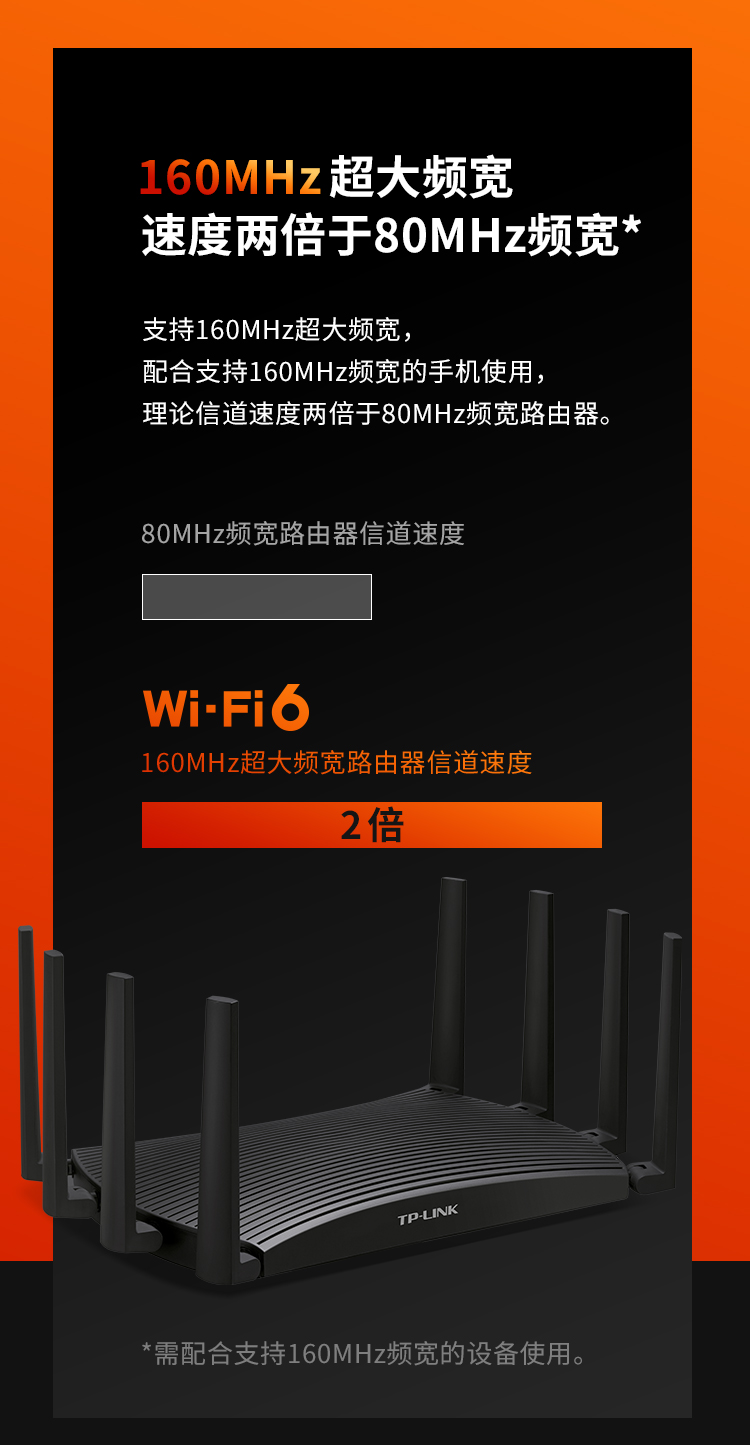Screen dimensions: 750x1445
Task: Click the router's far-right antenna
Action: pyautogui.click(x=665, y=1060)
